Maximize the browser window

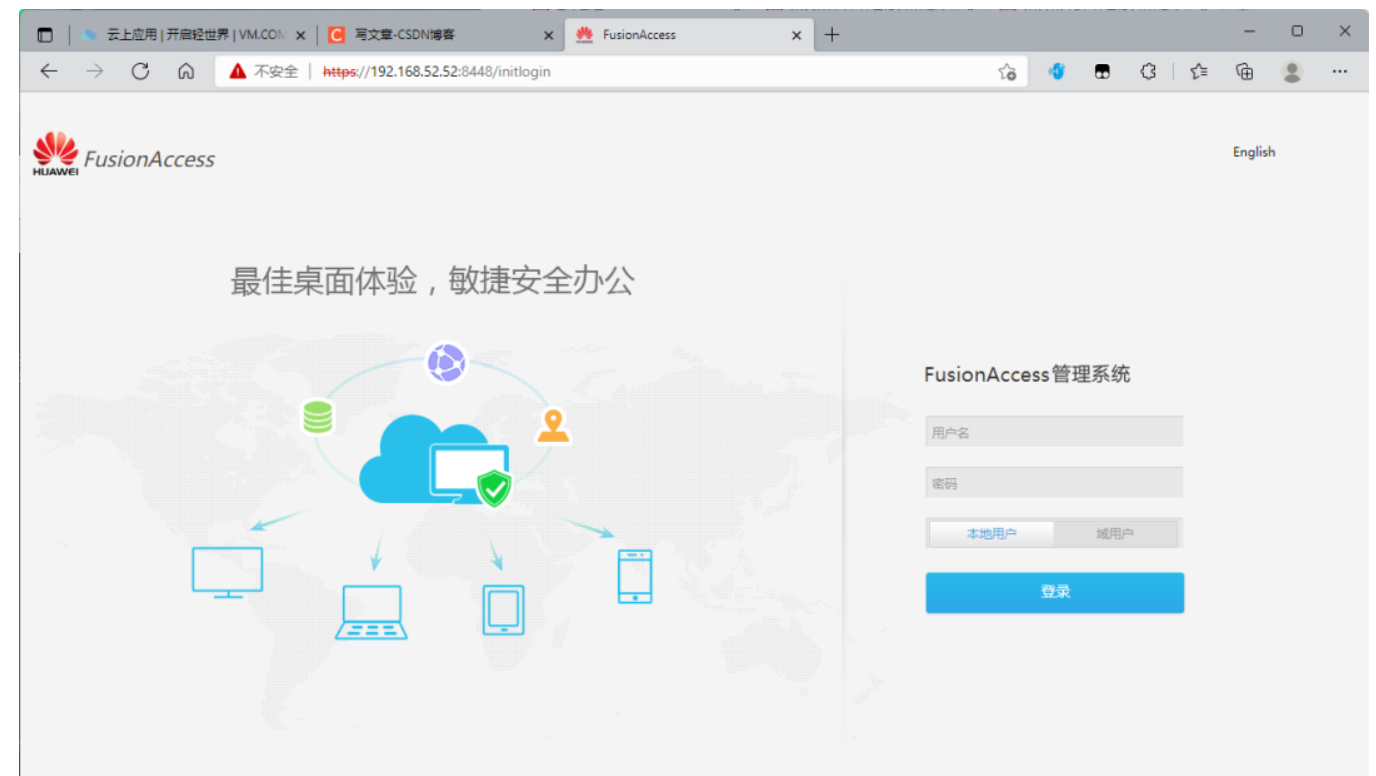(x=1296, y=32)
